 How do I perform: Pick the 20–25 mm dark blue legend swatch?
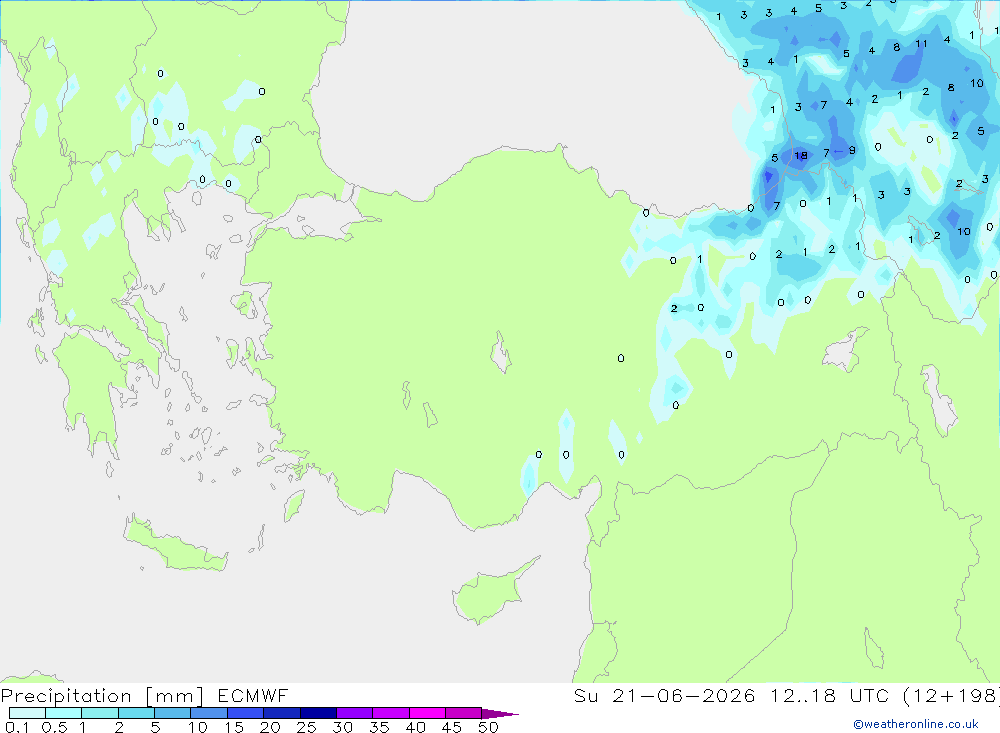(282, 713)
